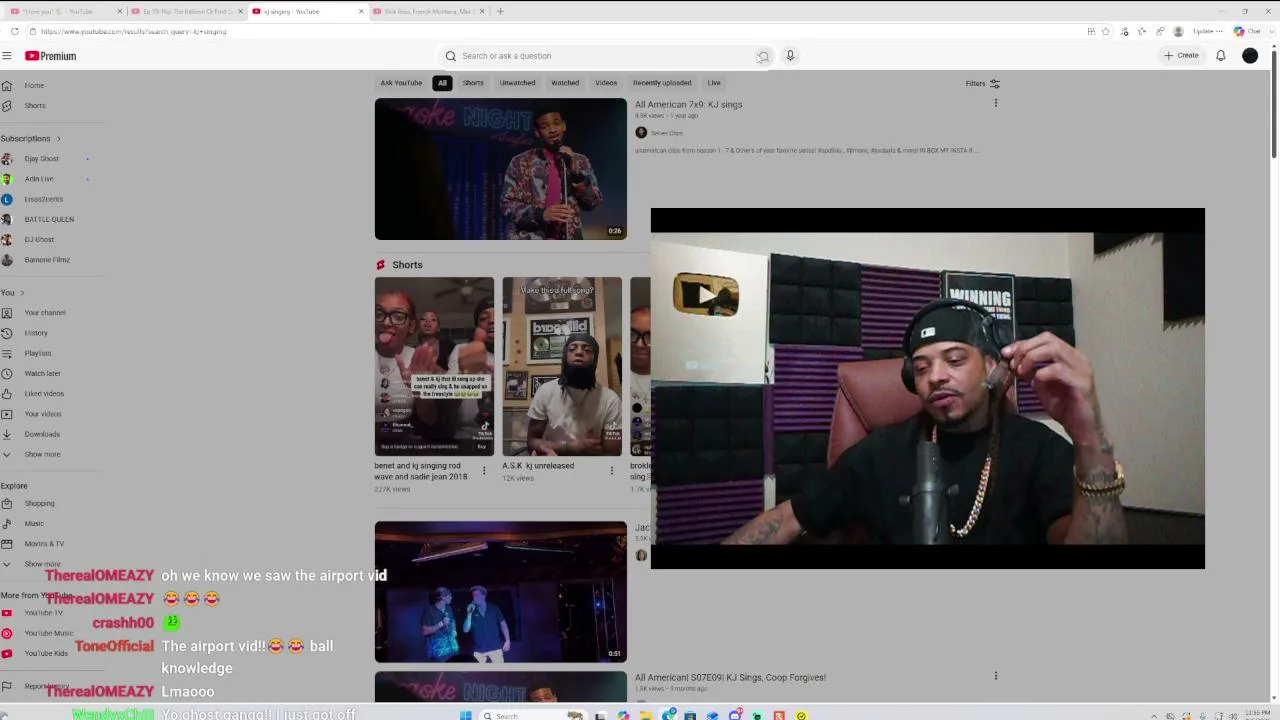Open more options for All American 7x9 video
This screenshot has width=1280, height=720.
point(995,103)
